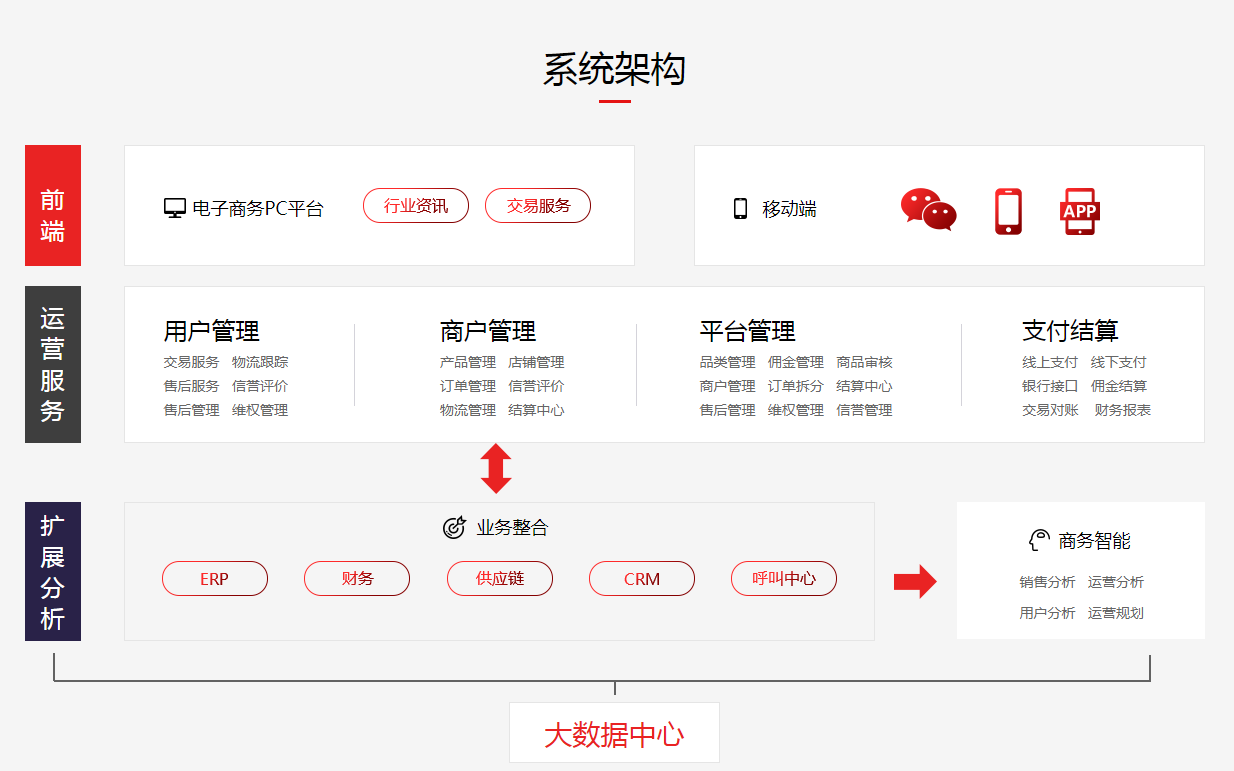Image resolution: width=1234 pixels, height=771 pixels.
Task: Click the 呼叫中心 button
Action: 784,579
